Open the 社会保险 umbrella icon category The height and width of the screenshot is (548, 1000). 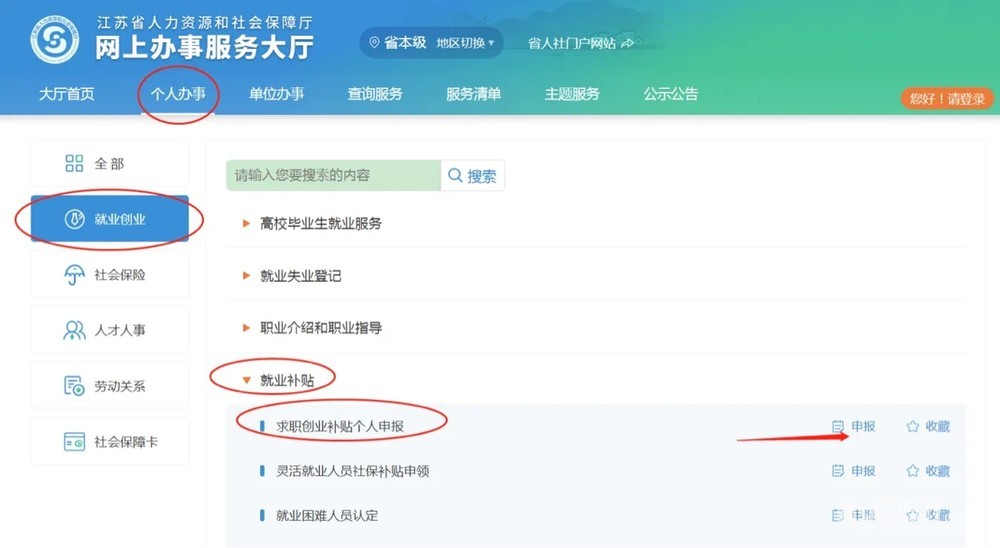tap(74, 275)
